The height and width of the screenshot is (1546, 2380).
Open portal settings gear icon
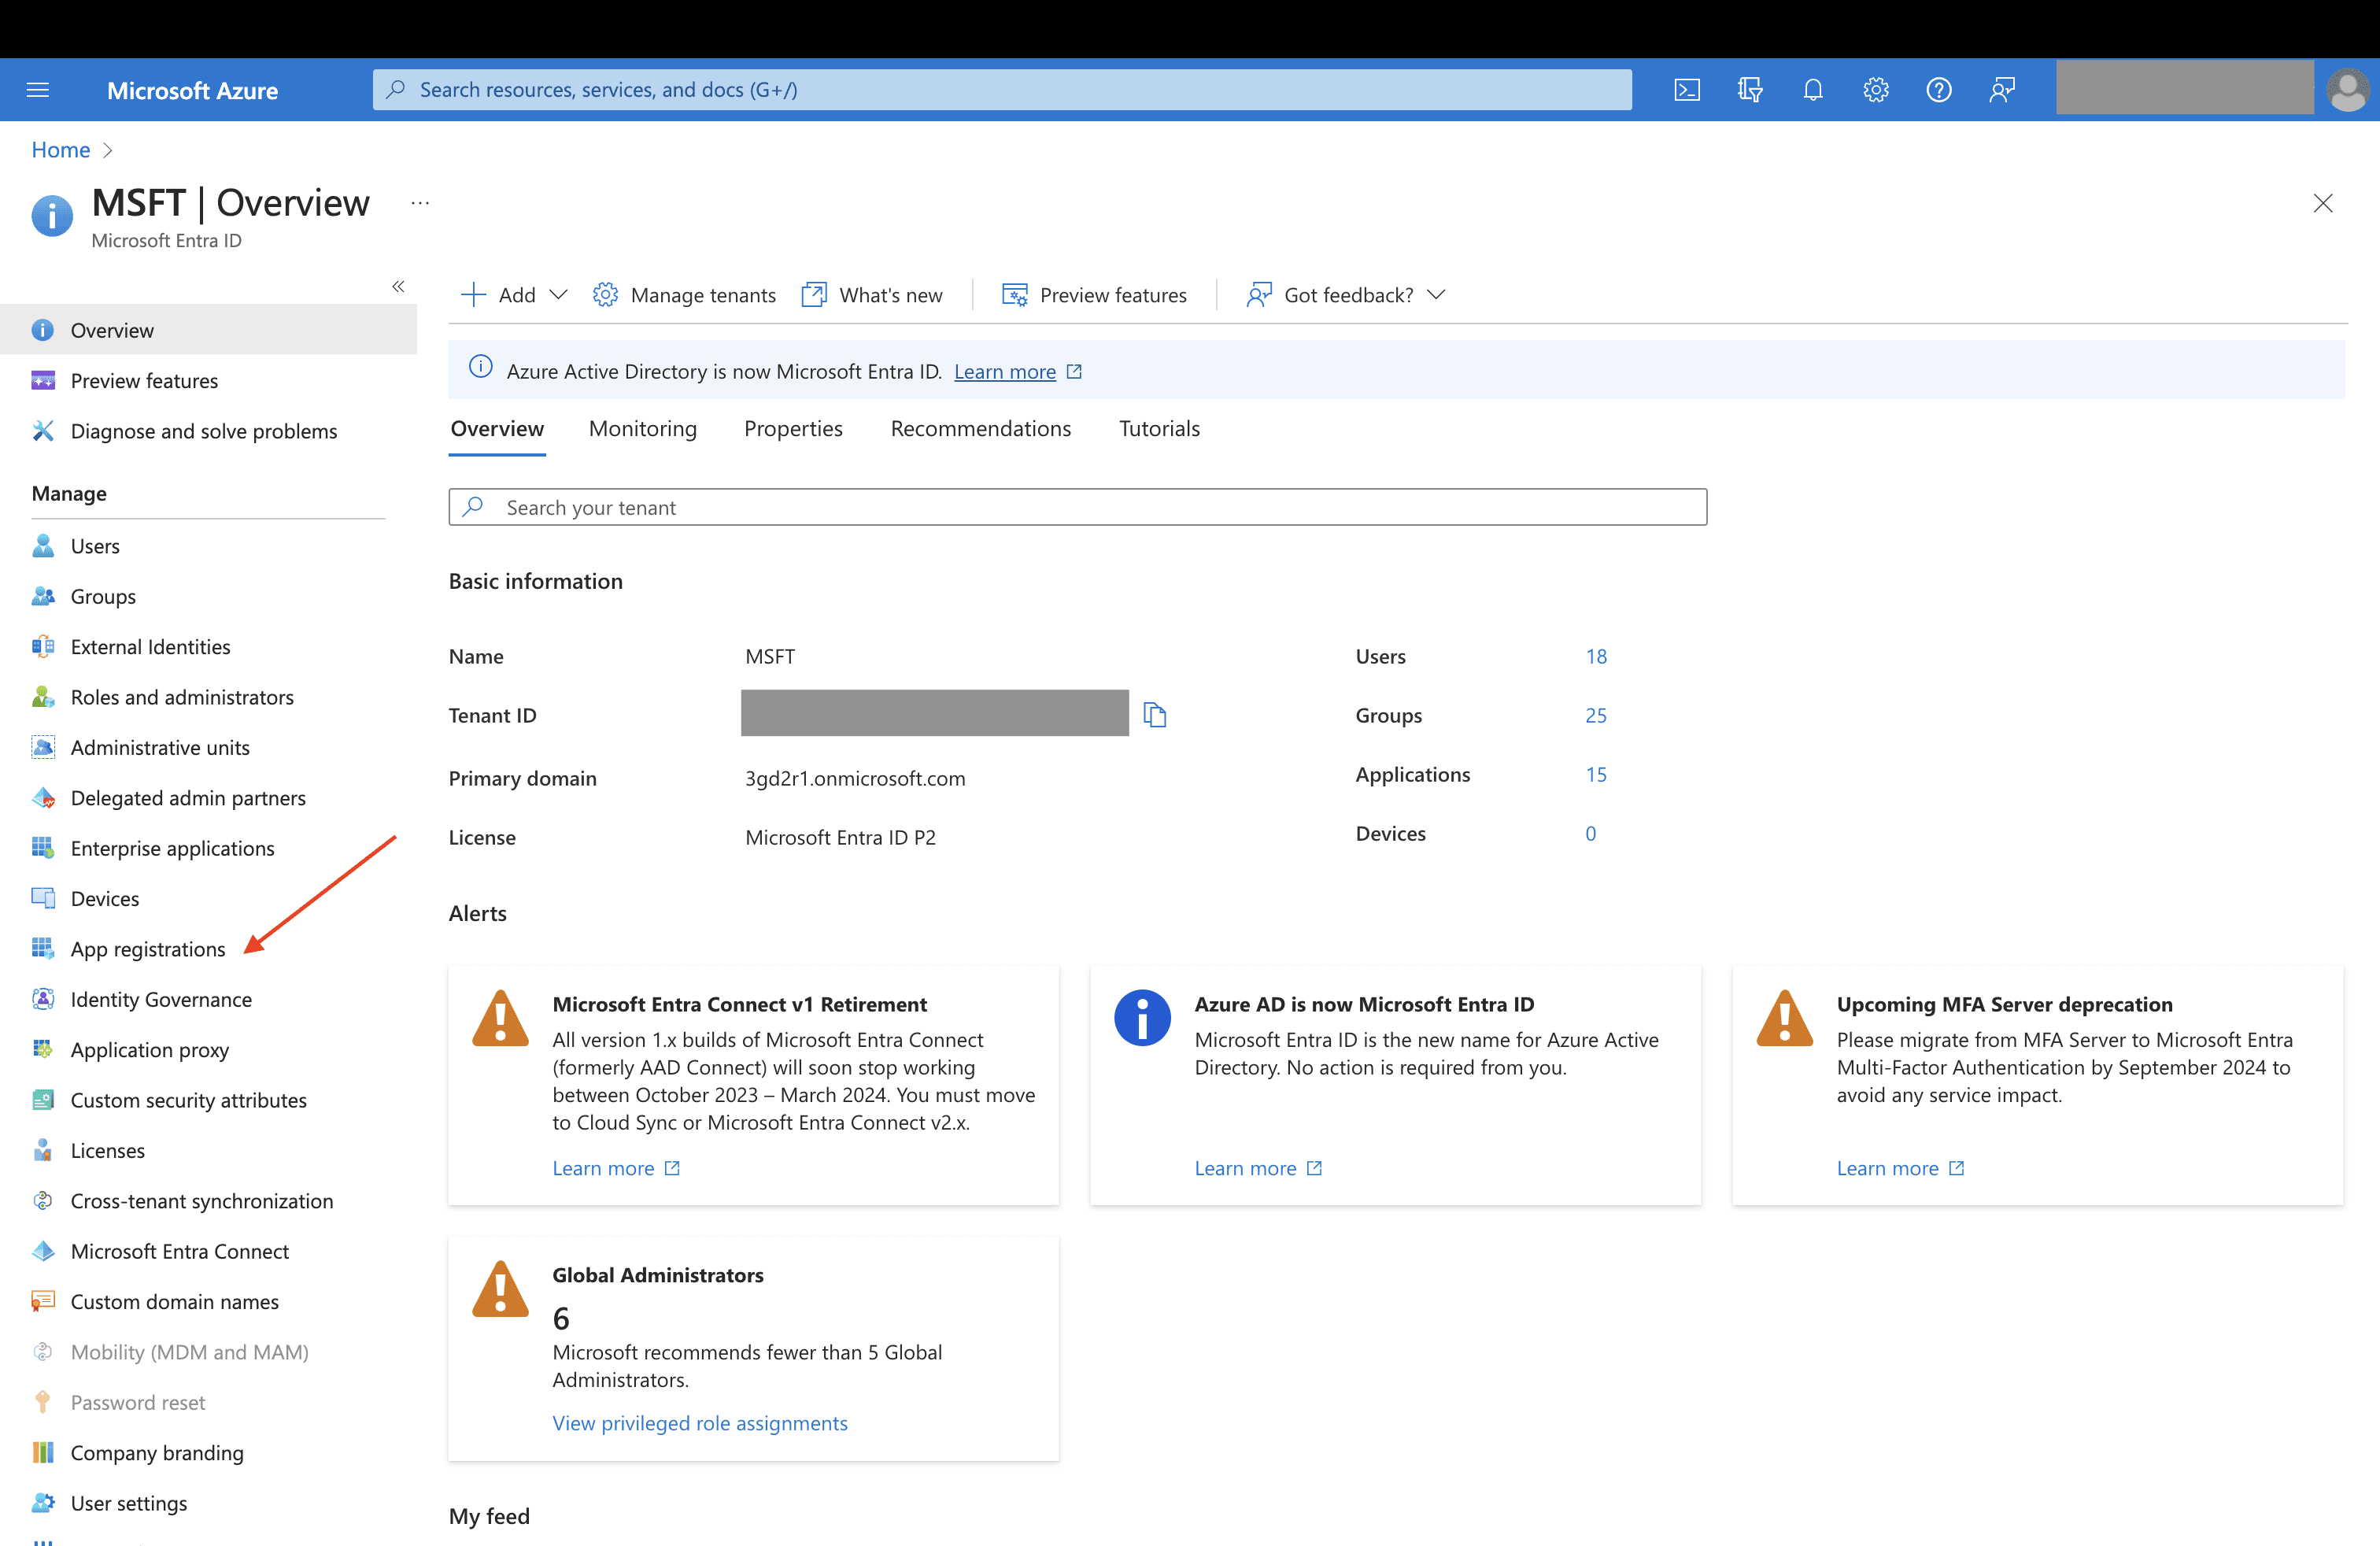(x=1876, y=90)
